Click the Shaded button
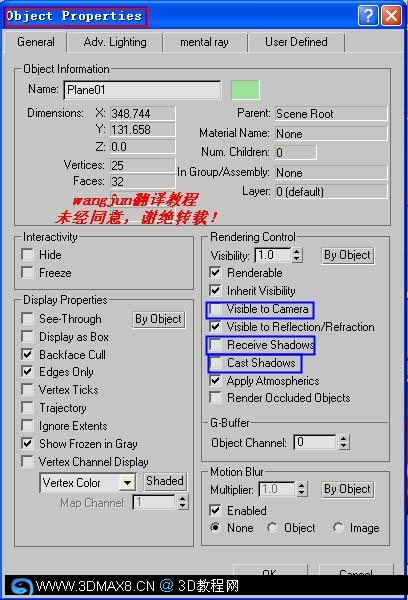 click(165, 481)
